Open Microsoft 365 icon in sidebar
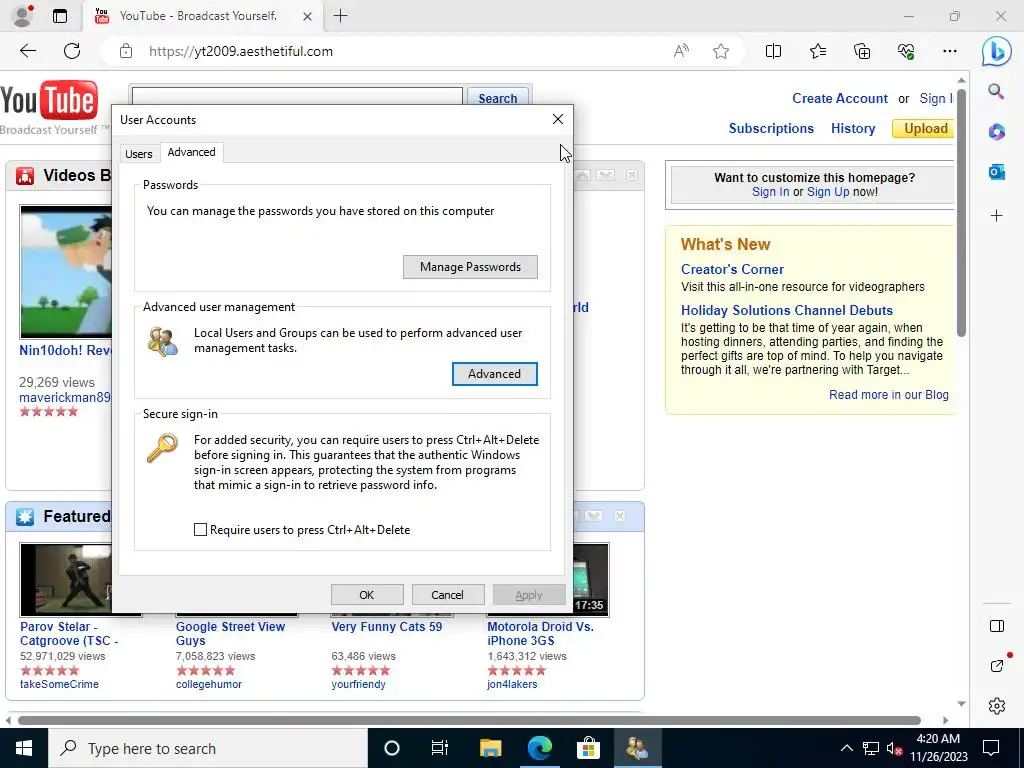This screenshot has width=1024, height=768. pyautogui.click(x=997, y=132)
